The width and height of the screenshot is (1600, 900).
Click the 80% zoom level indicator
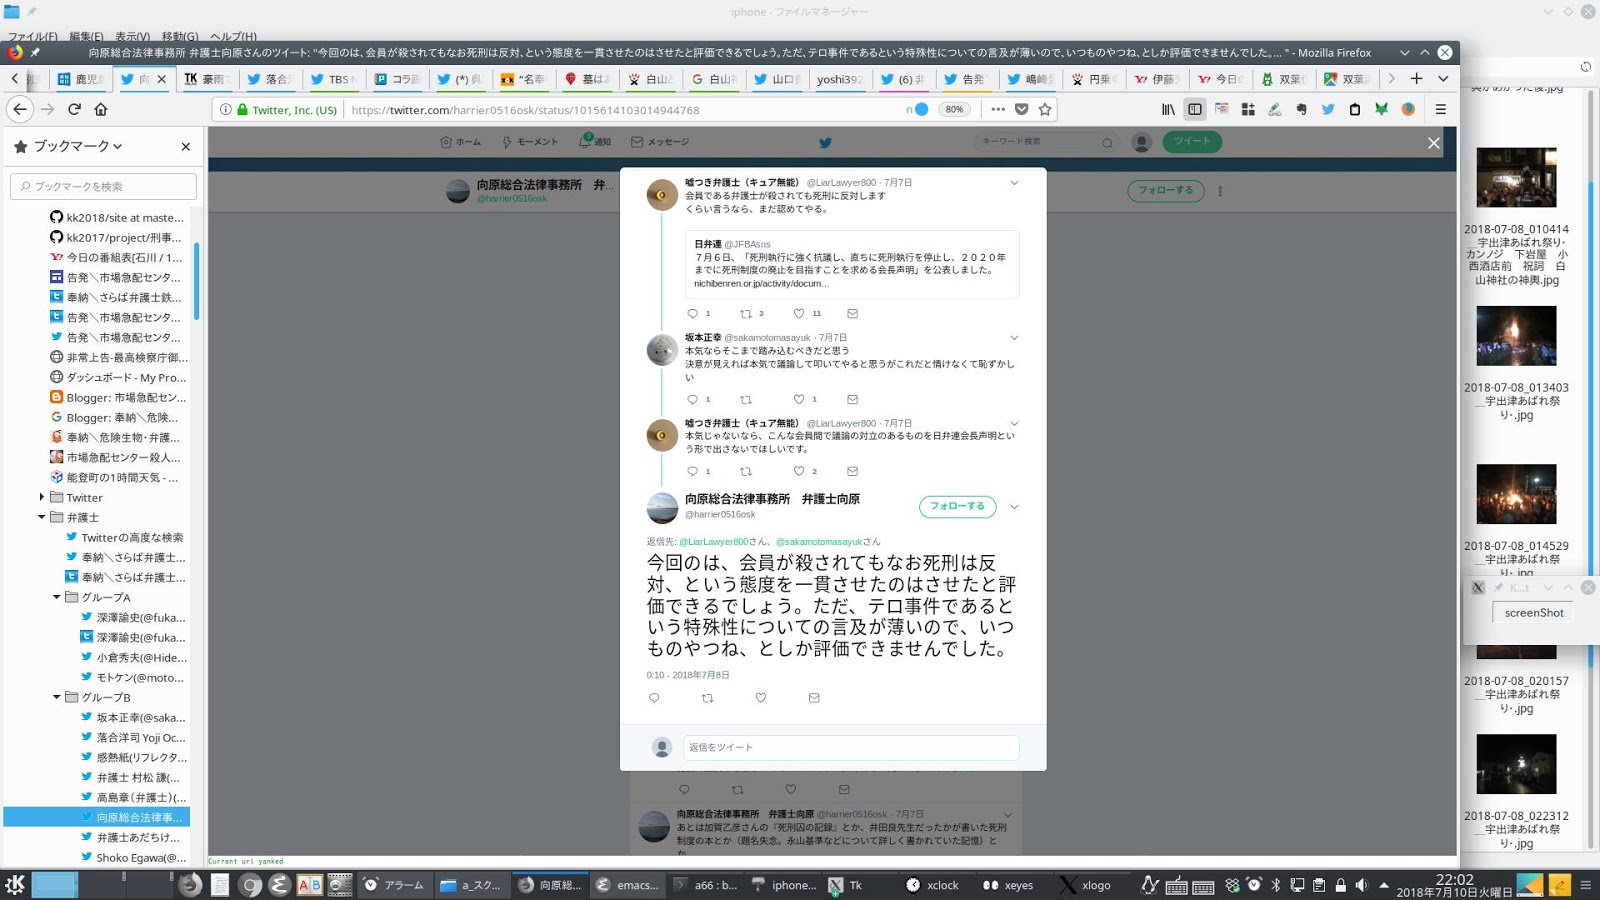(955, 109)
